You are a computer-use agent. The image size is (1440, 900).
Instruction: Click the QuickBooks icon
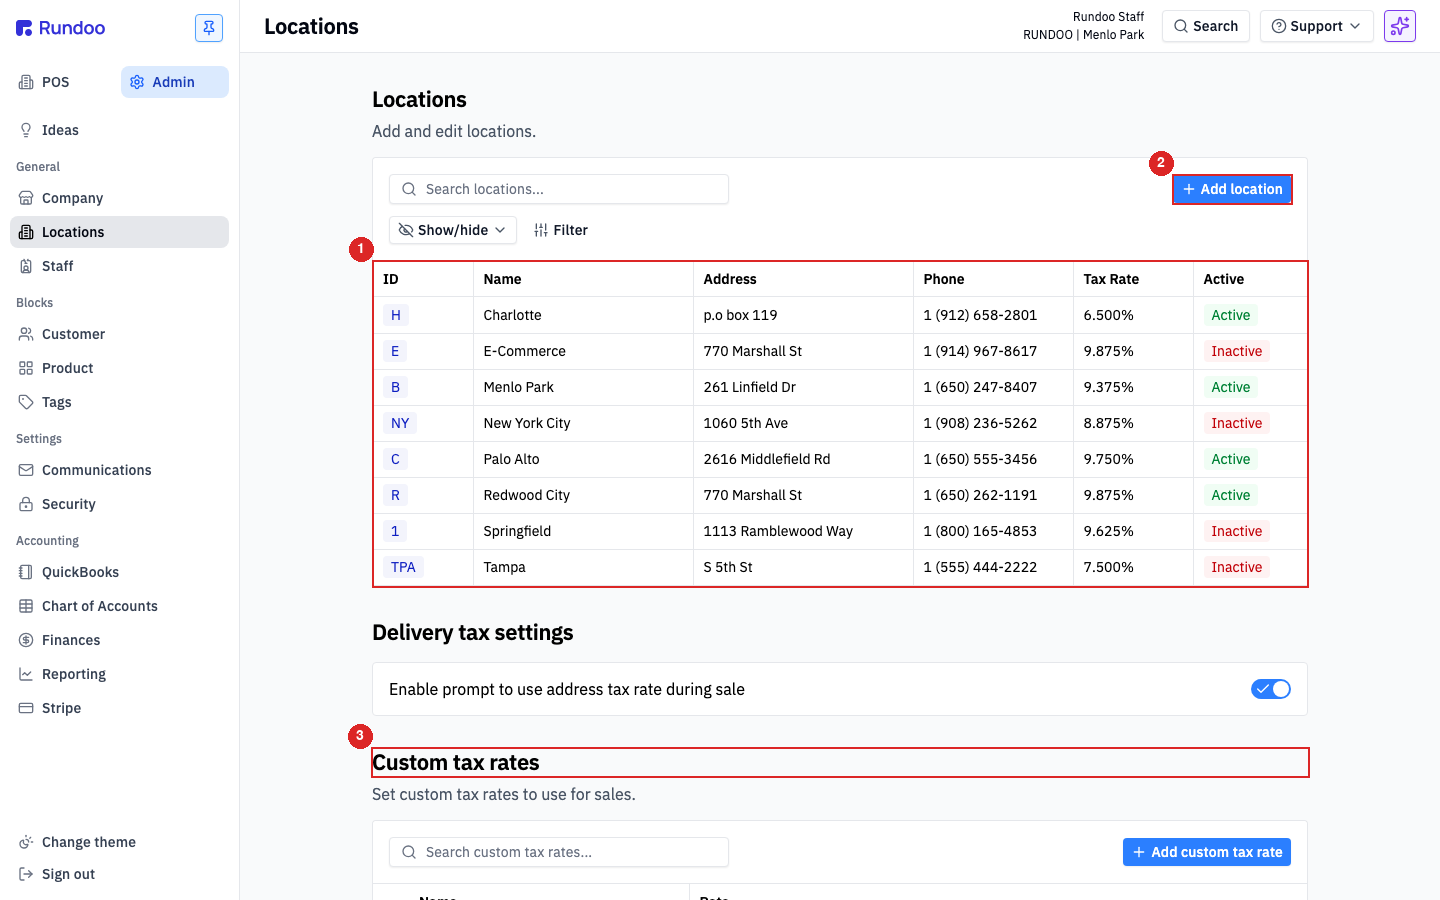[26, 572]
